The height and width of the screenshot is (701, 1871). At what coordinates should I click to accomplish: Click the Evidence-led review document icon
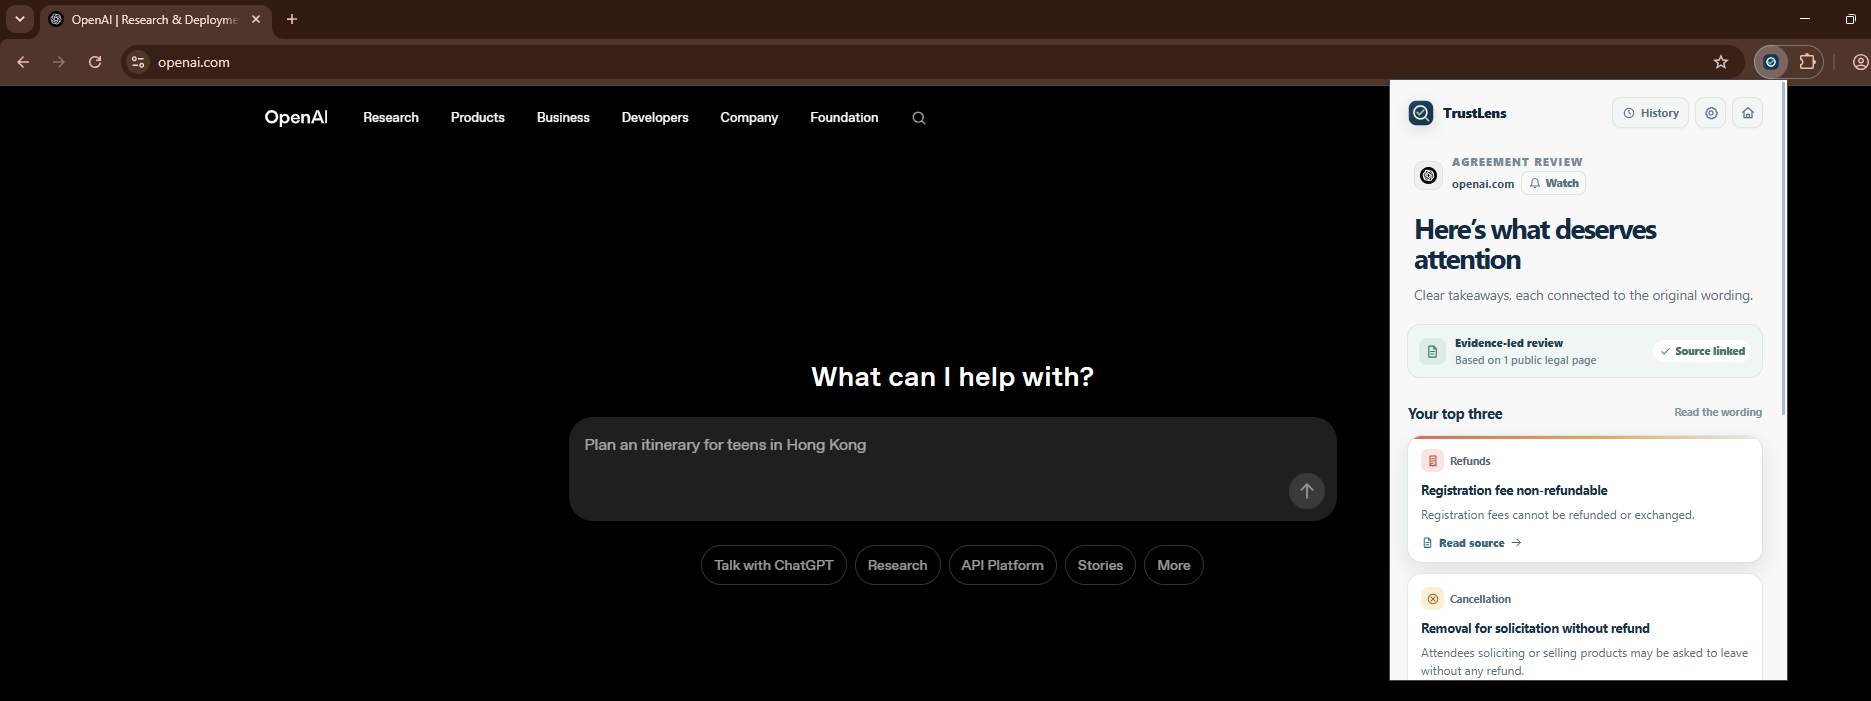pos(1432,352)
